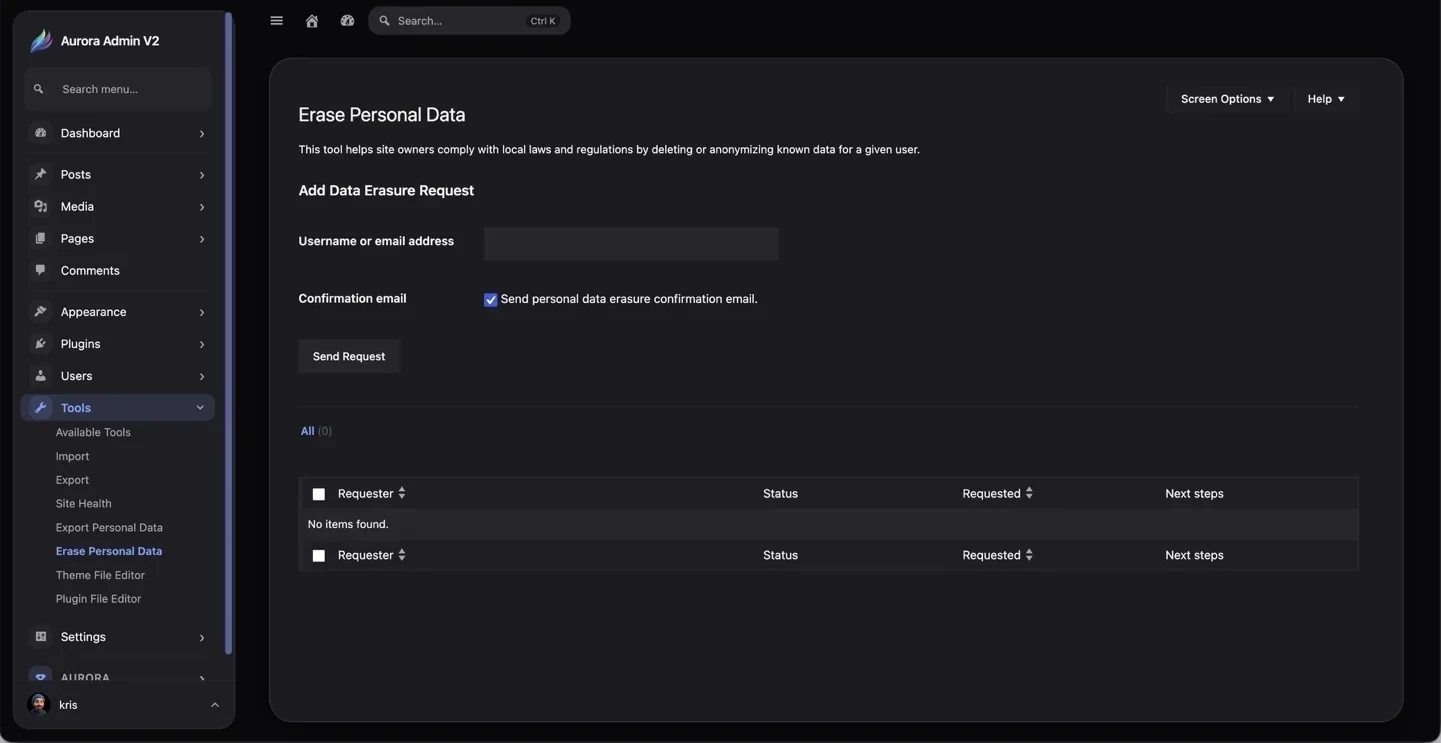Focus the Username or email address field
This screenshot has width=1441, height=743.
tap(631, 244)
